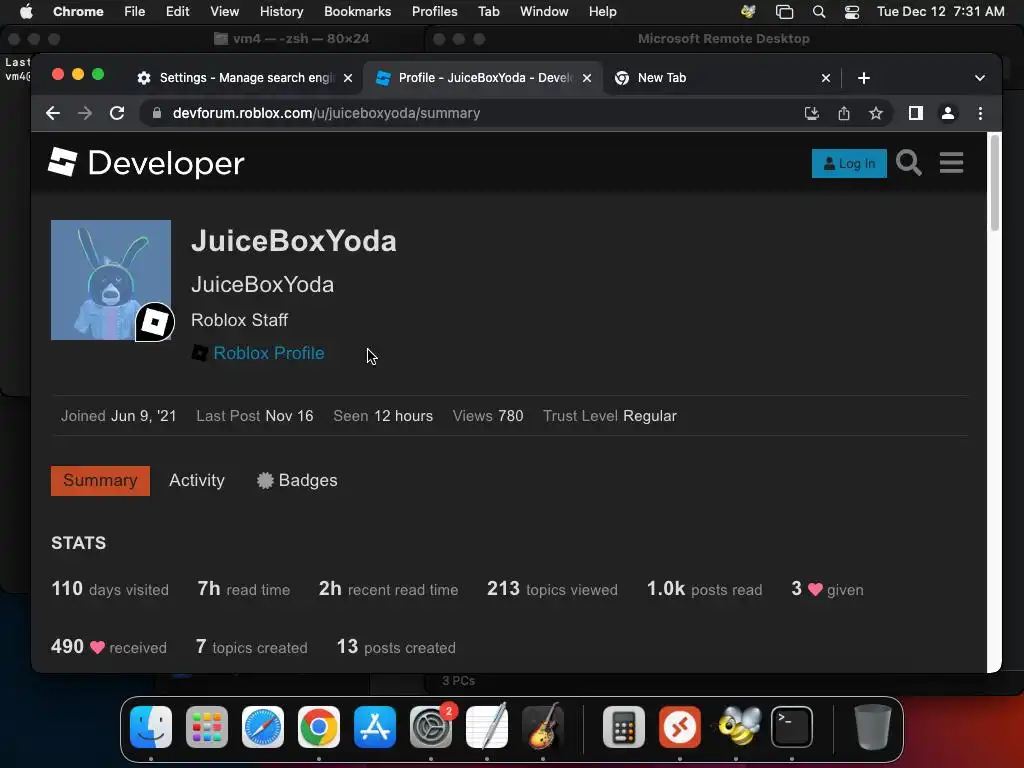Click the share page icon
The image size is (1024, 768).
[x=844, y=113]
